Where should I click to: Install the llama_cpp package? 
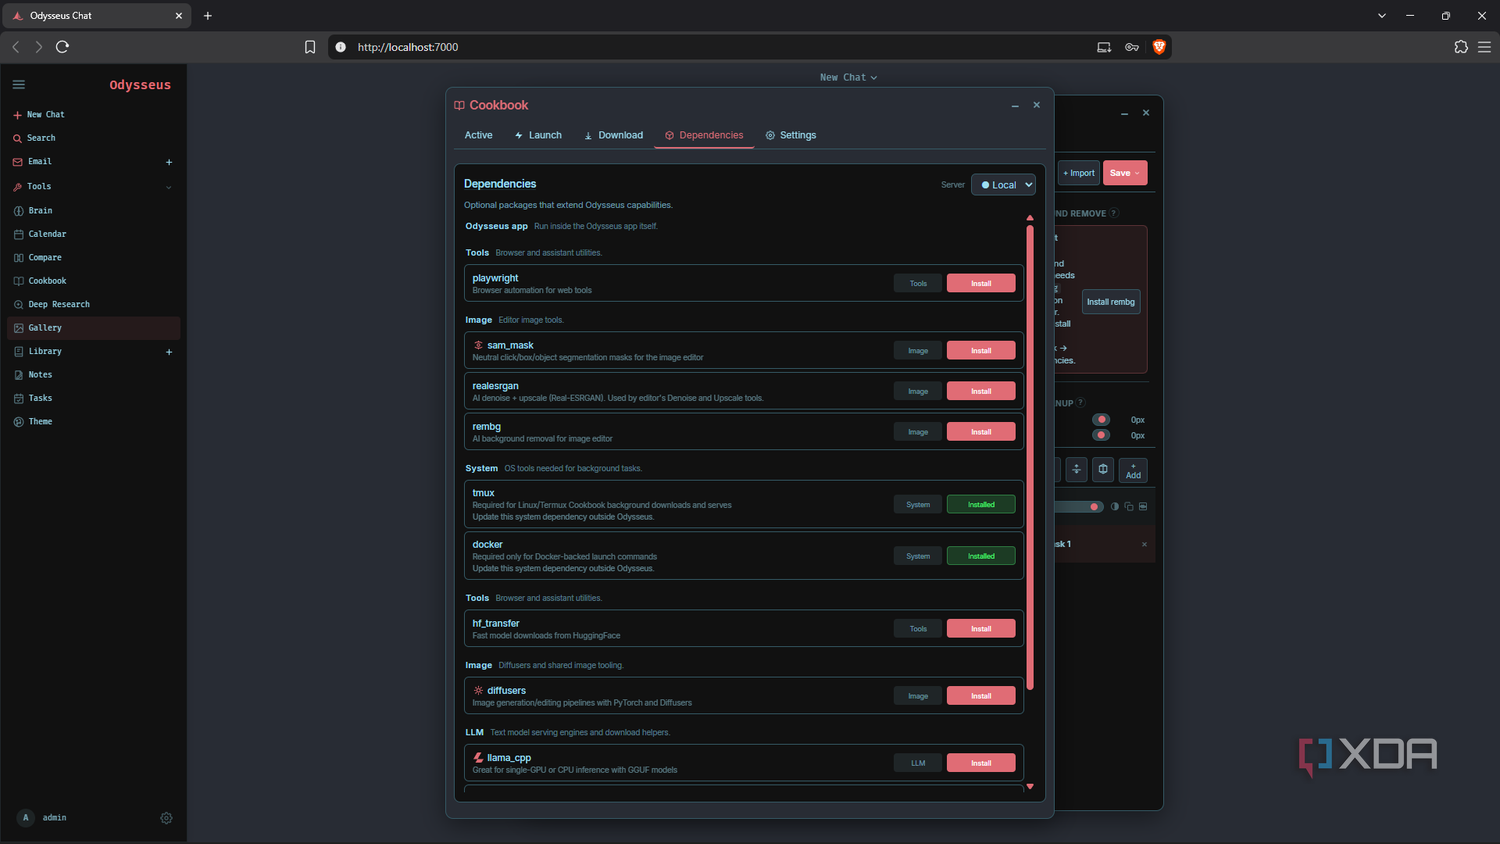(981, 763)
